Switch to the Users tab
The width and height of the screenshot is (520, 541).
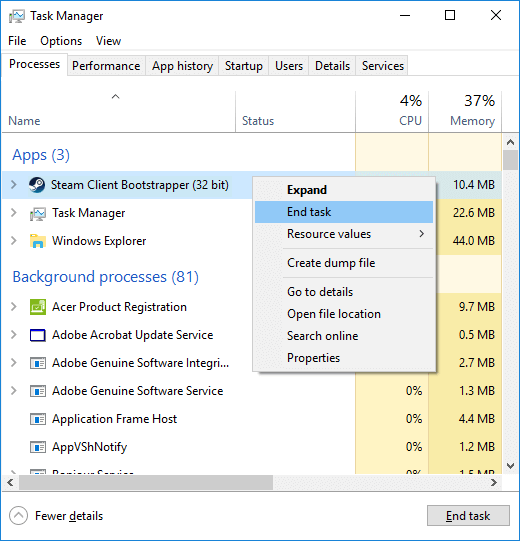[289, 66]
